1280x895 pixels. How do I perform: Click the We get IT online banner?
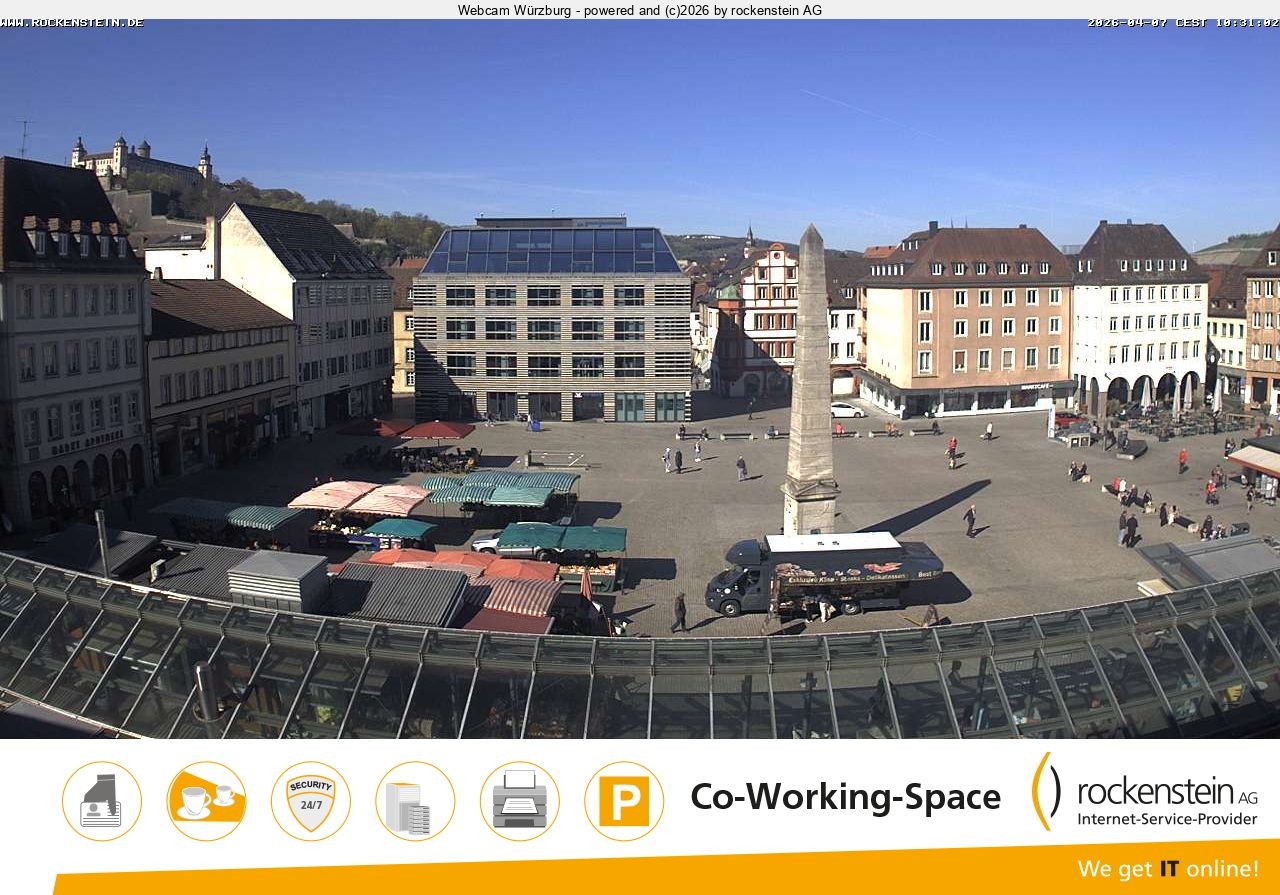click(x=1170, y=870)
